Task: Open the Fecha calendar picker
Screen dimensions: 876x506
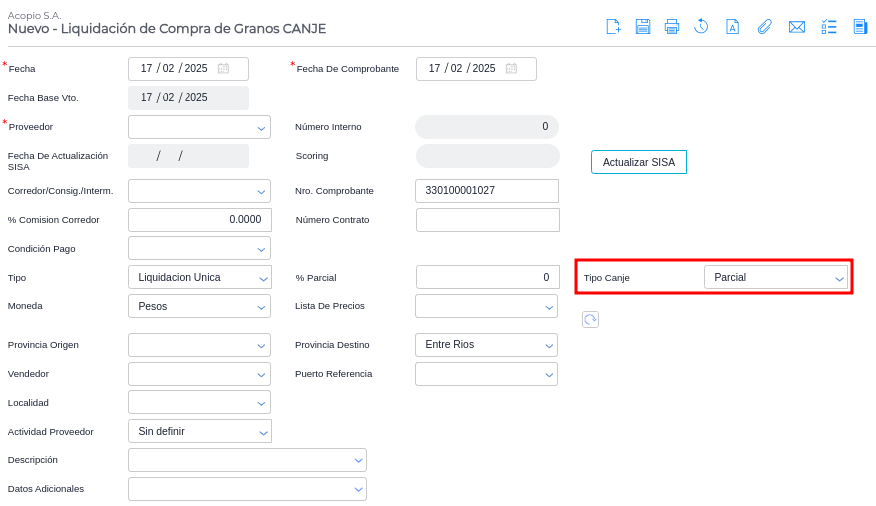Action: click(x=223, y=69)
